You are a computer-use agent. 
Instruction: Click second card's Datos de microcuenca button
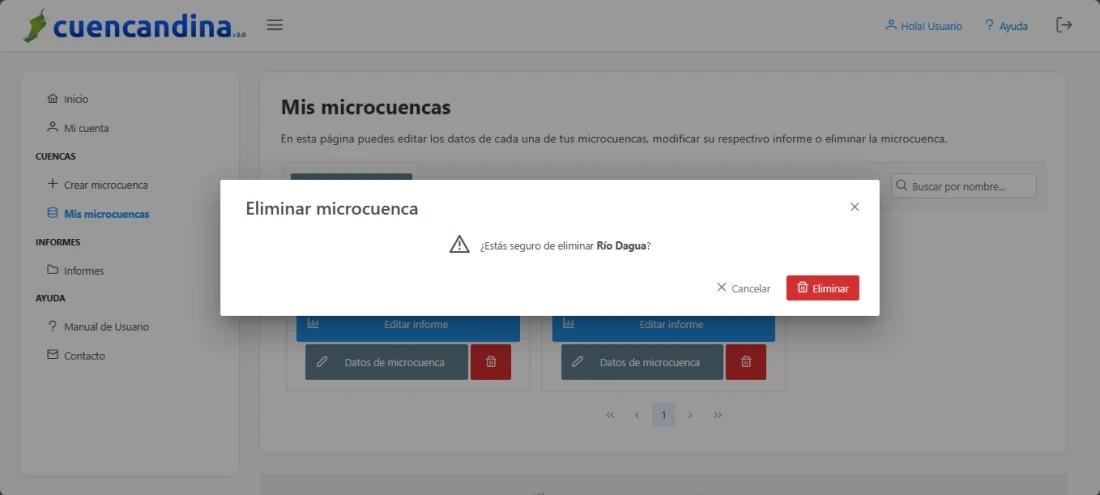tap(641, 362)
